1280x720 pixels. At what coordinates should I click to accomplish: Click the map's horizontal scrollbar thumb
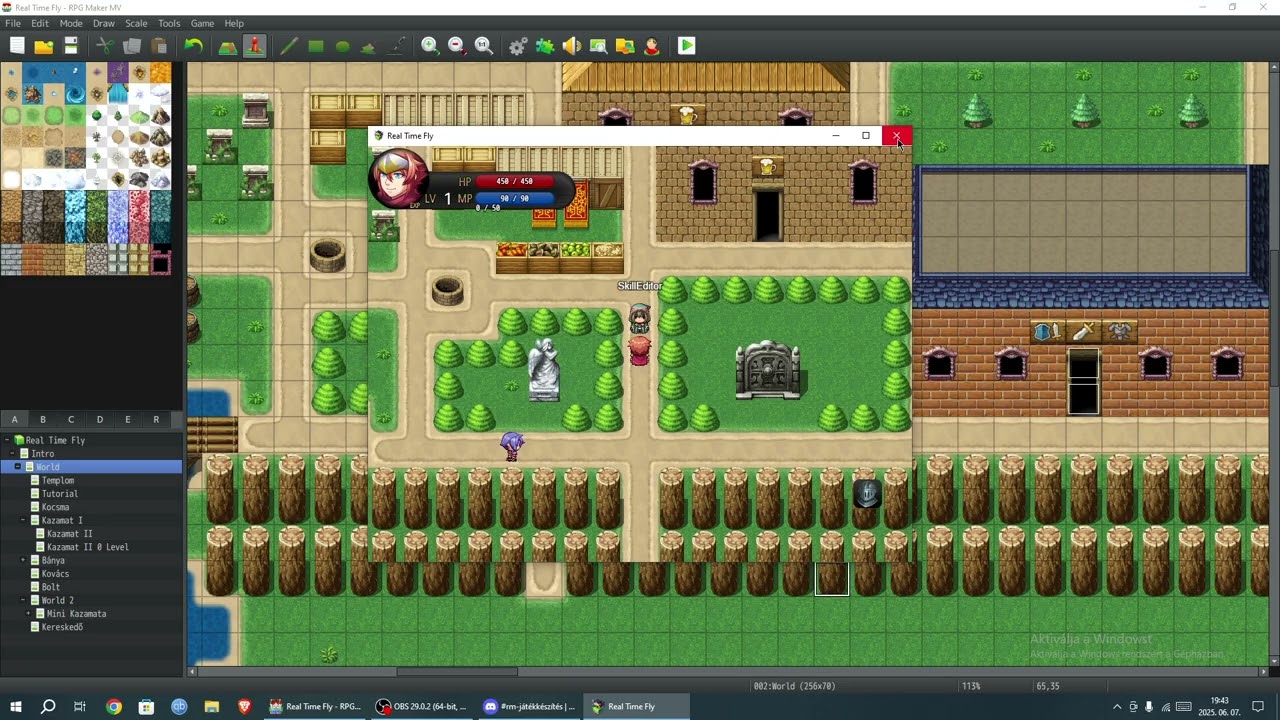[457, 672]
